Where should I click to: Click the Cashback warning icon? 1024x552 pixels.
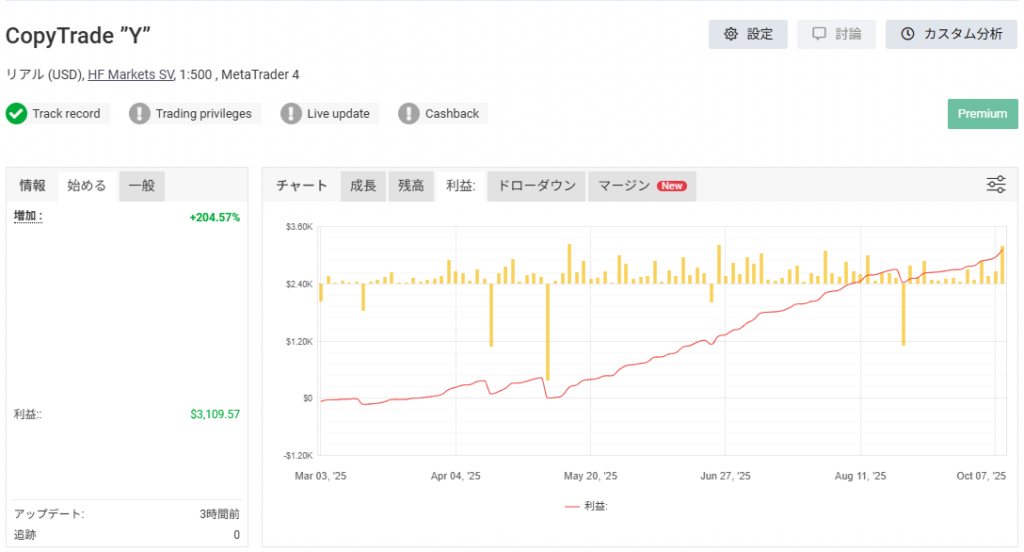point(409,114)
